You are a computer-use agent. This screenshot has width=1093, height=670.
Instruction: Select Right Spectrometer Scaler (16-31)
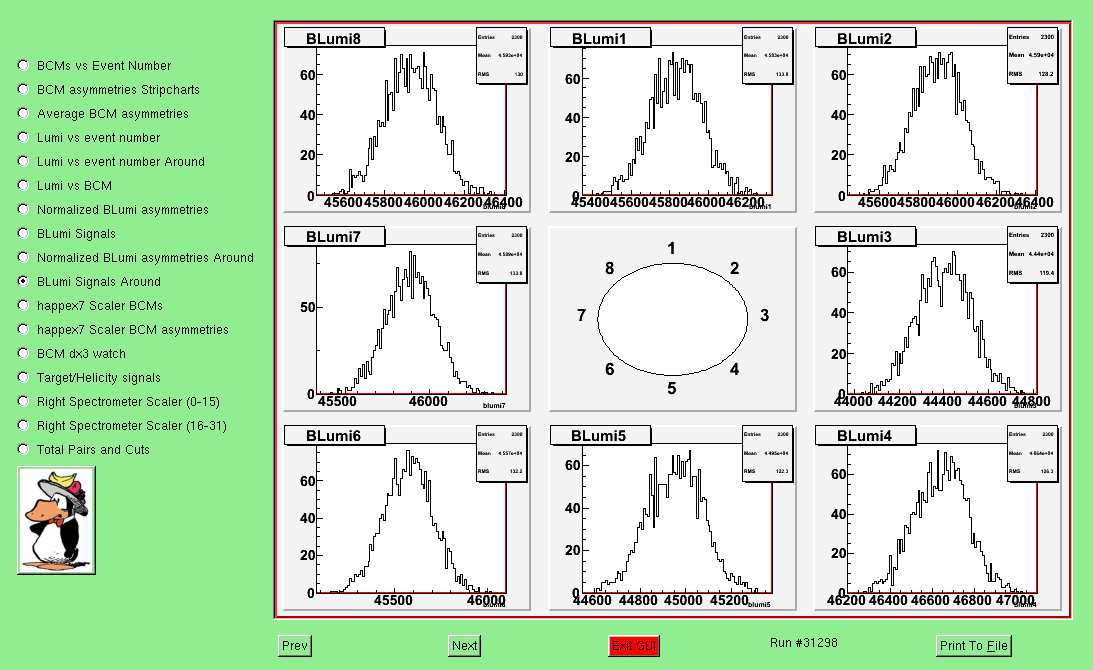click(x=23, y=425)
